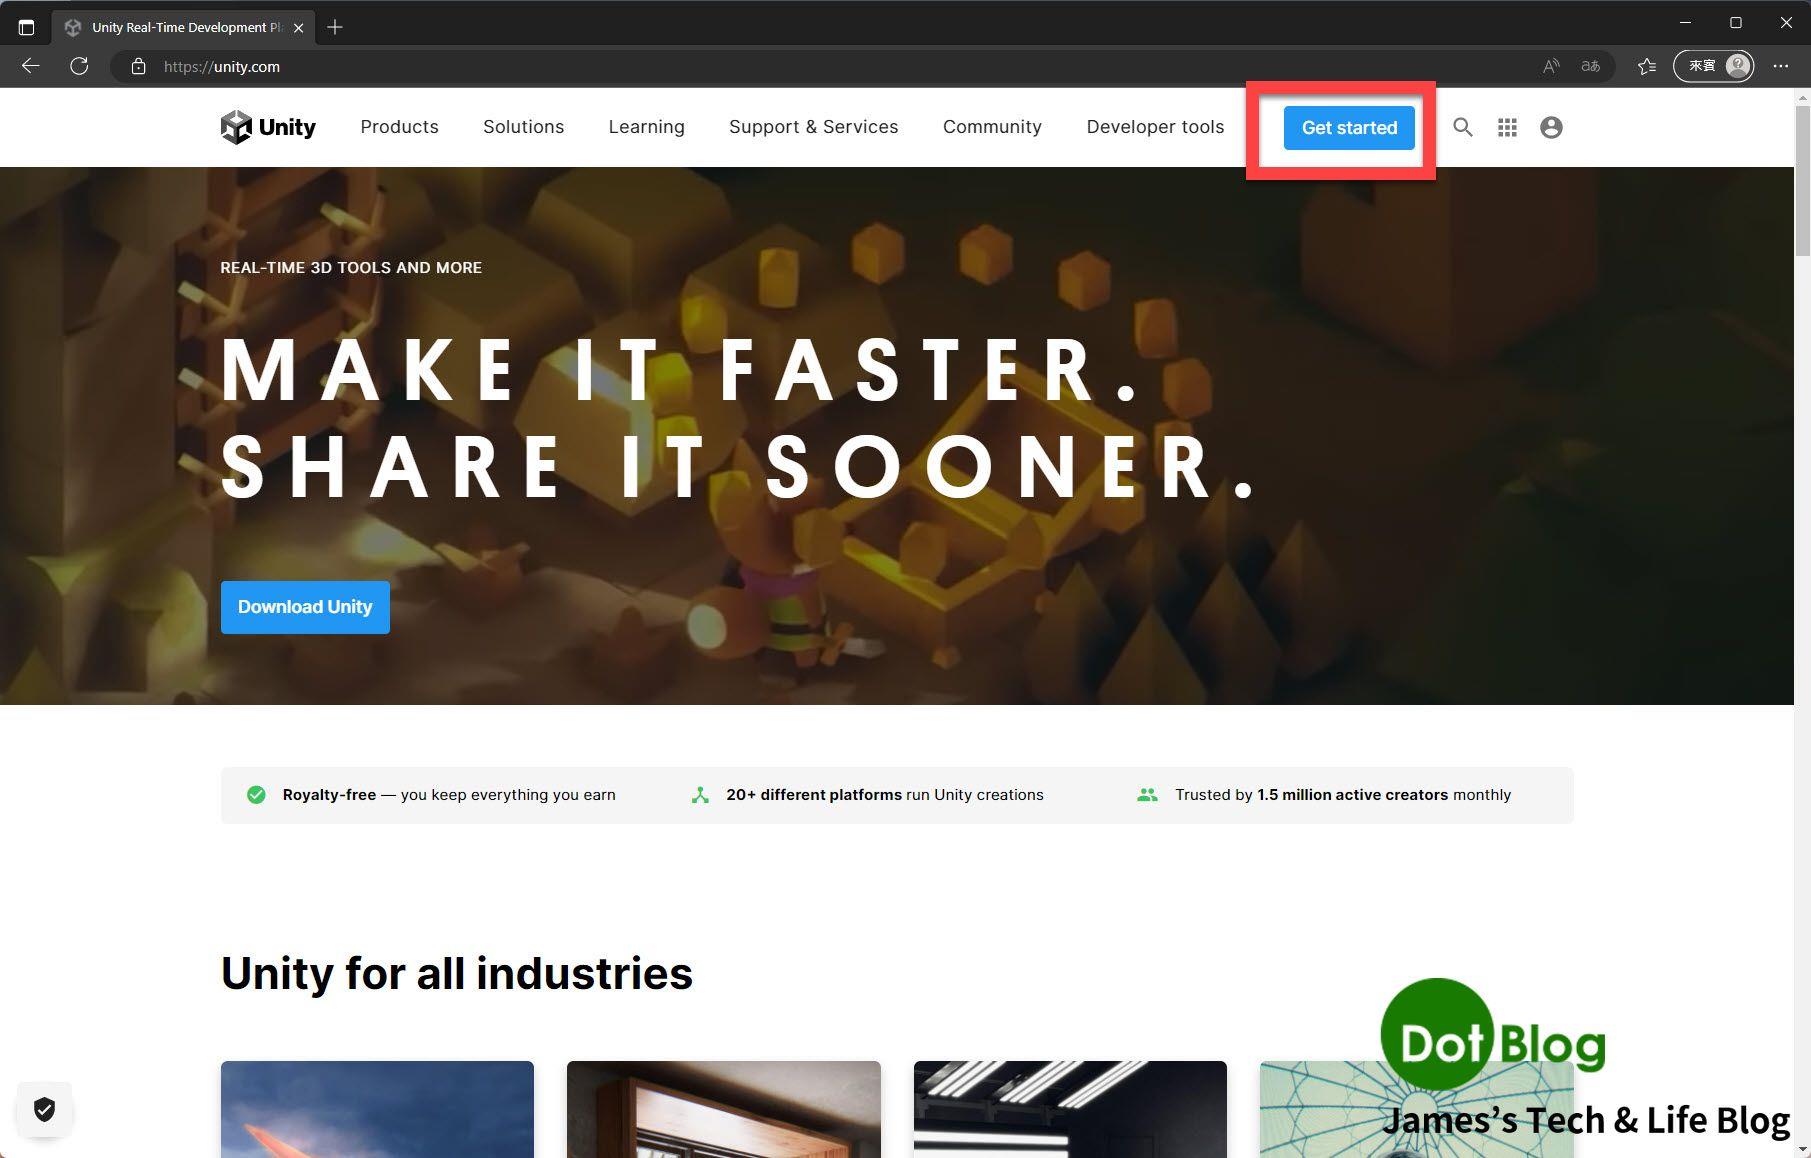The width and height of the screenshot is (1811, 1158).
Task: Click the Get started button
Action: [x=1349, y=128]
